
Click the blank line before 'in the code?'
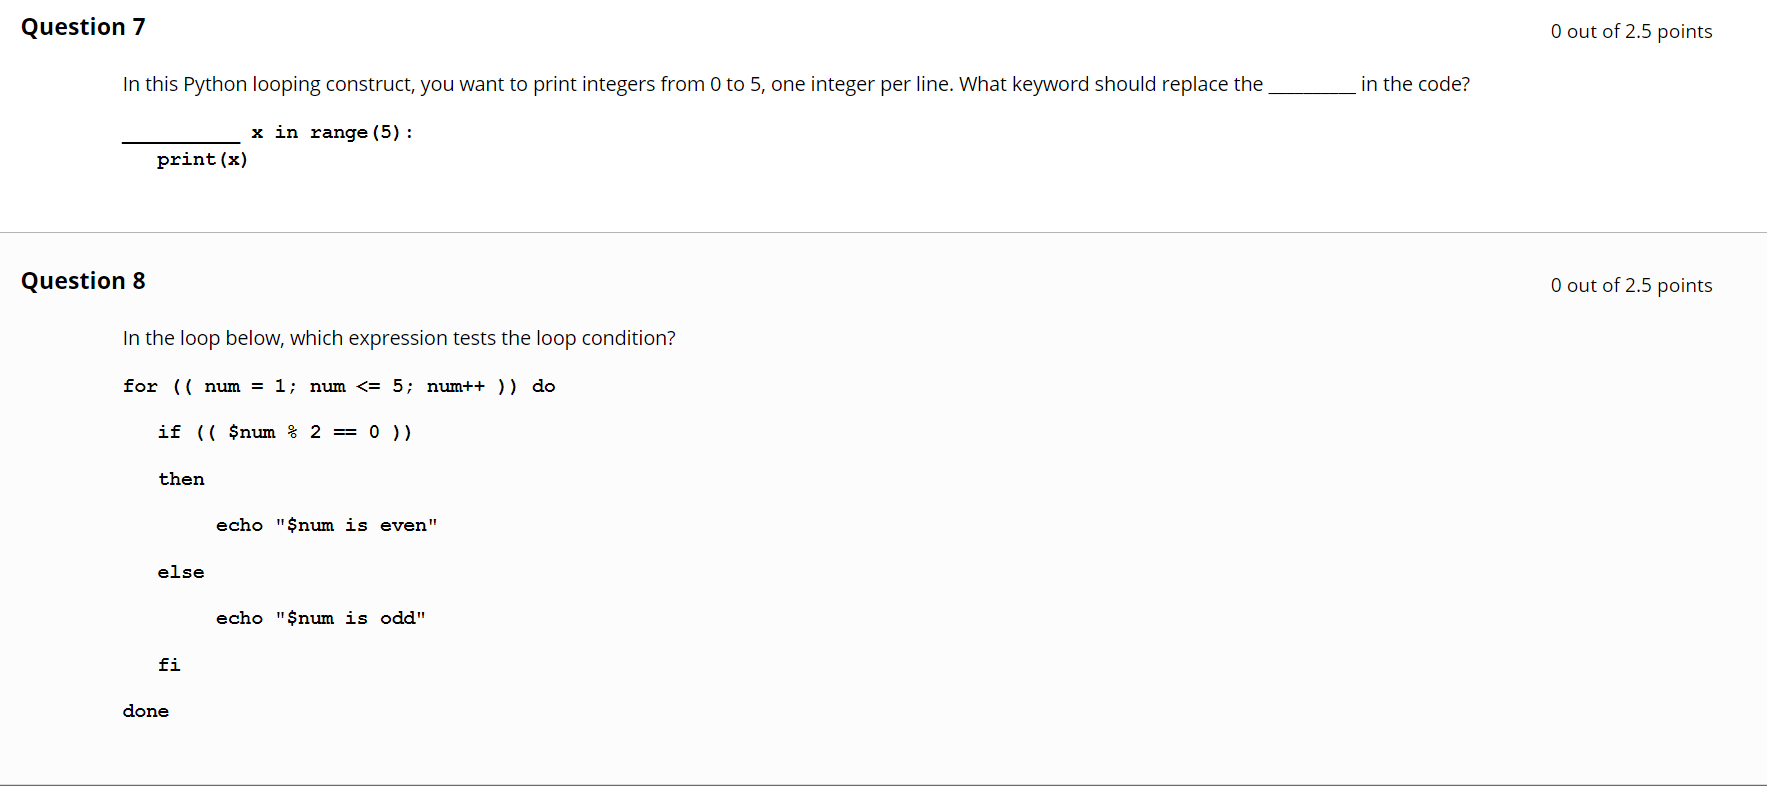(1311, 86)
